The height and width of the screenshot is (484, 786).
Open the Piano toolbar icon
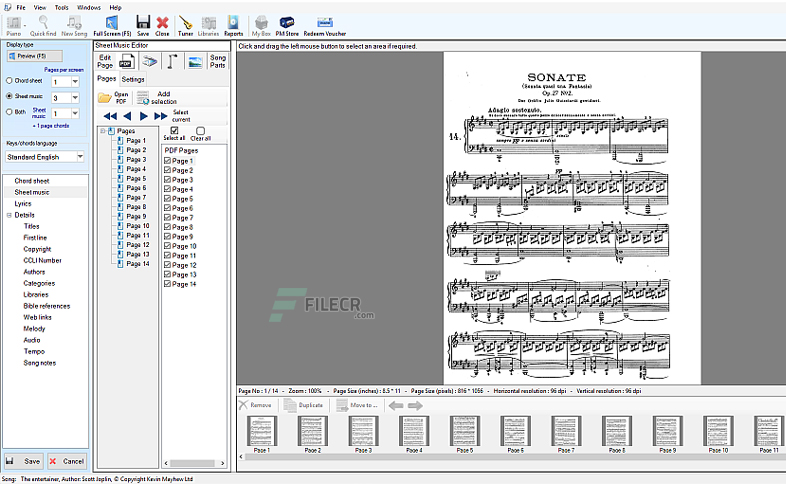pyautogui.click(x=14, y=26)
